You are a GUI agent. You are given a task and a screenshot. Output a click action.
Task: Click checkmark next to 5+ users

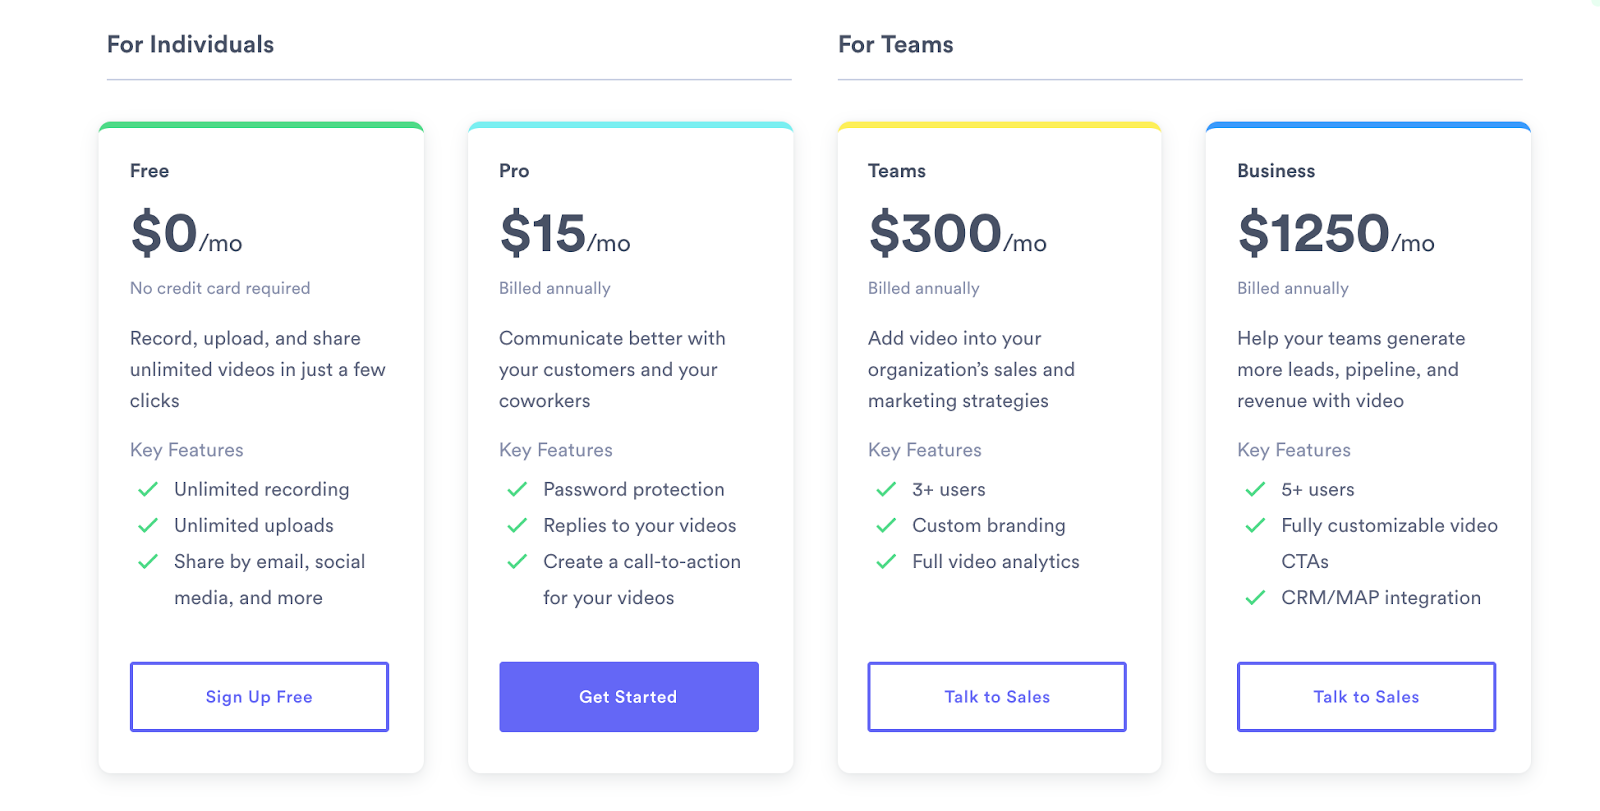pos(1255,489)
